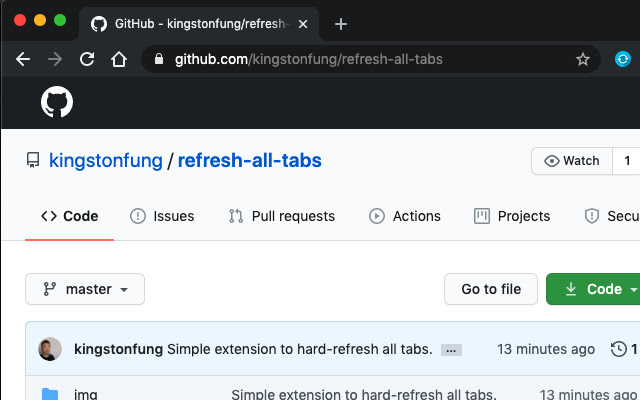Open the Pull requests tab
The height and width of the screenshot is (400, 640).
tap(282, 216)
